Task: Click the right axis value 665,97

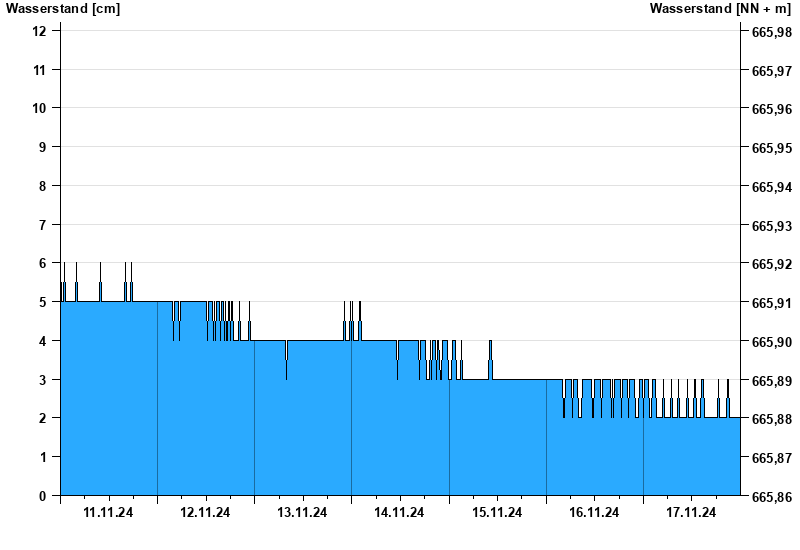Action: click(772, 71)
